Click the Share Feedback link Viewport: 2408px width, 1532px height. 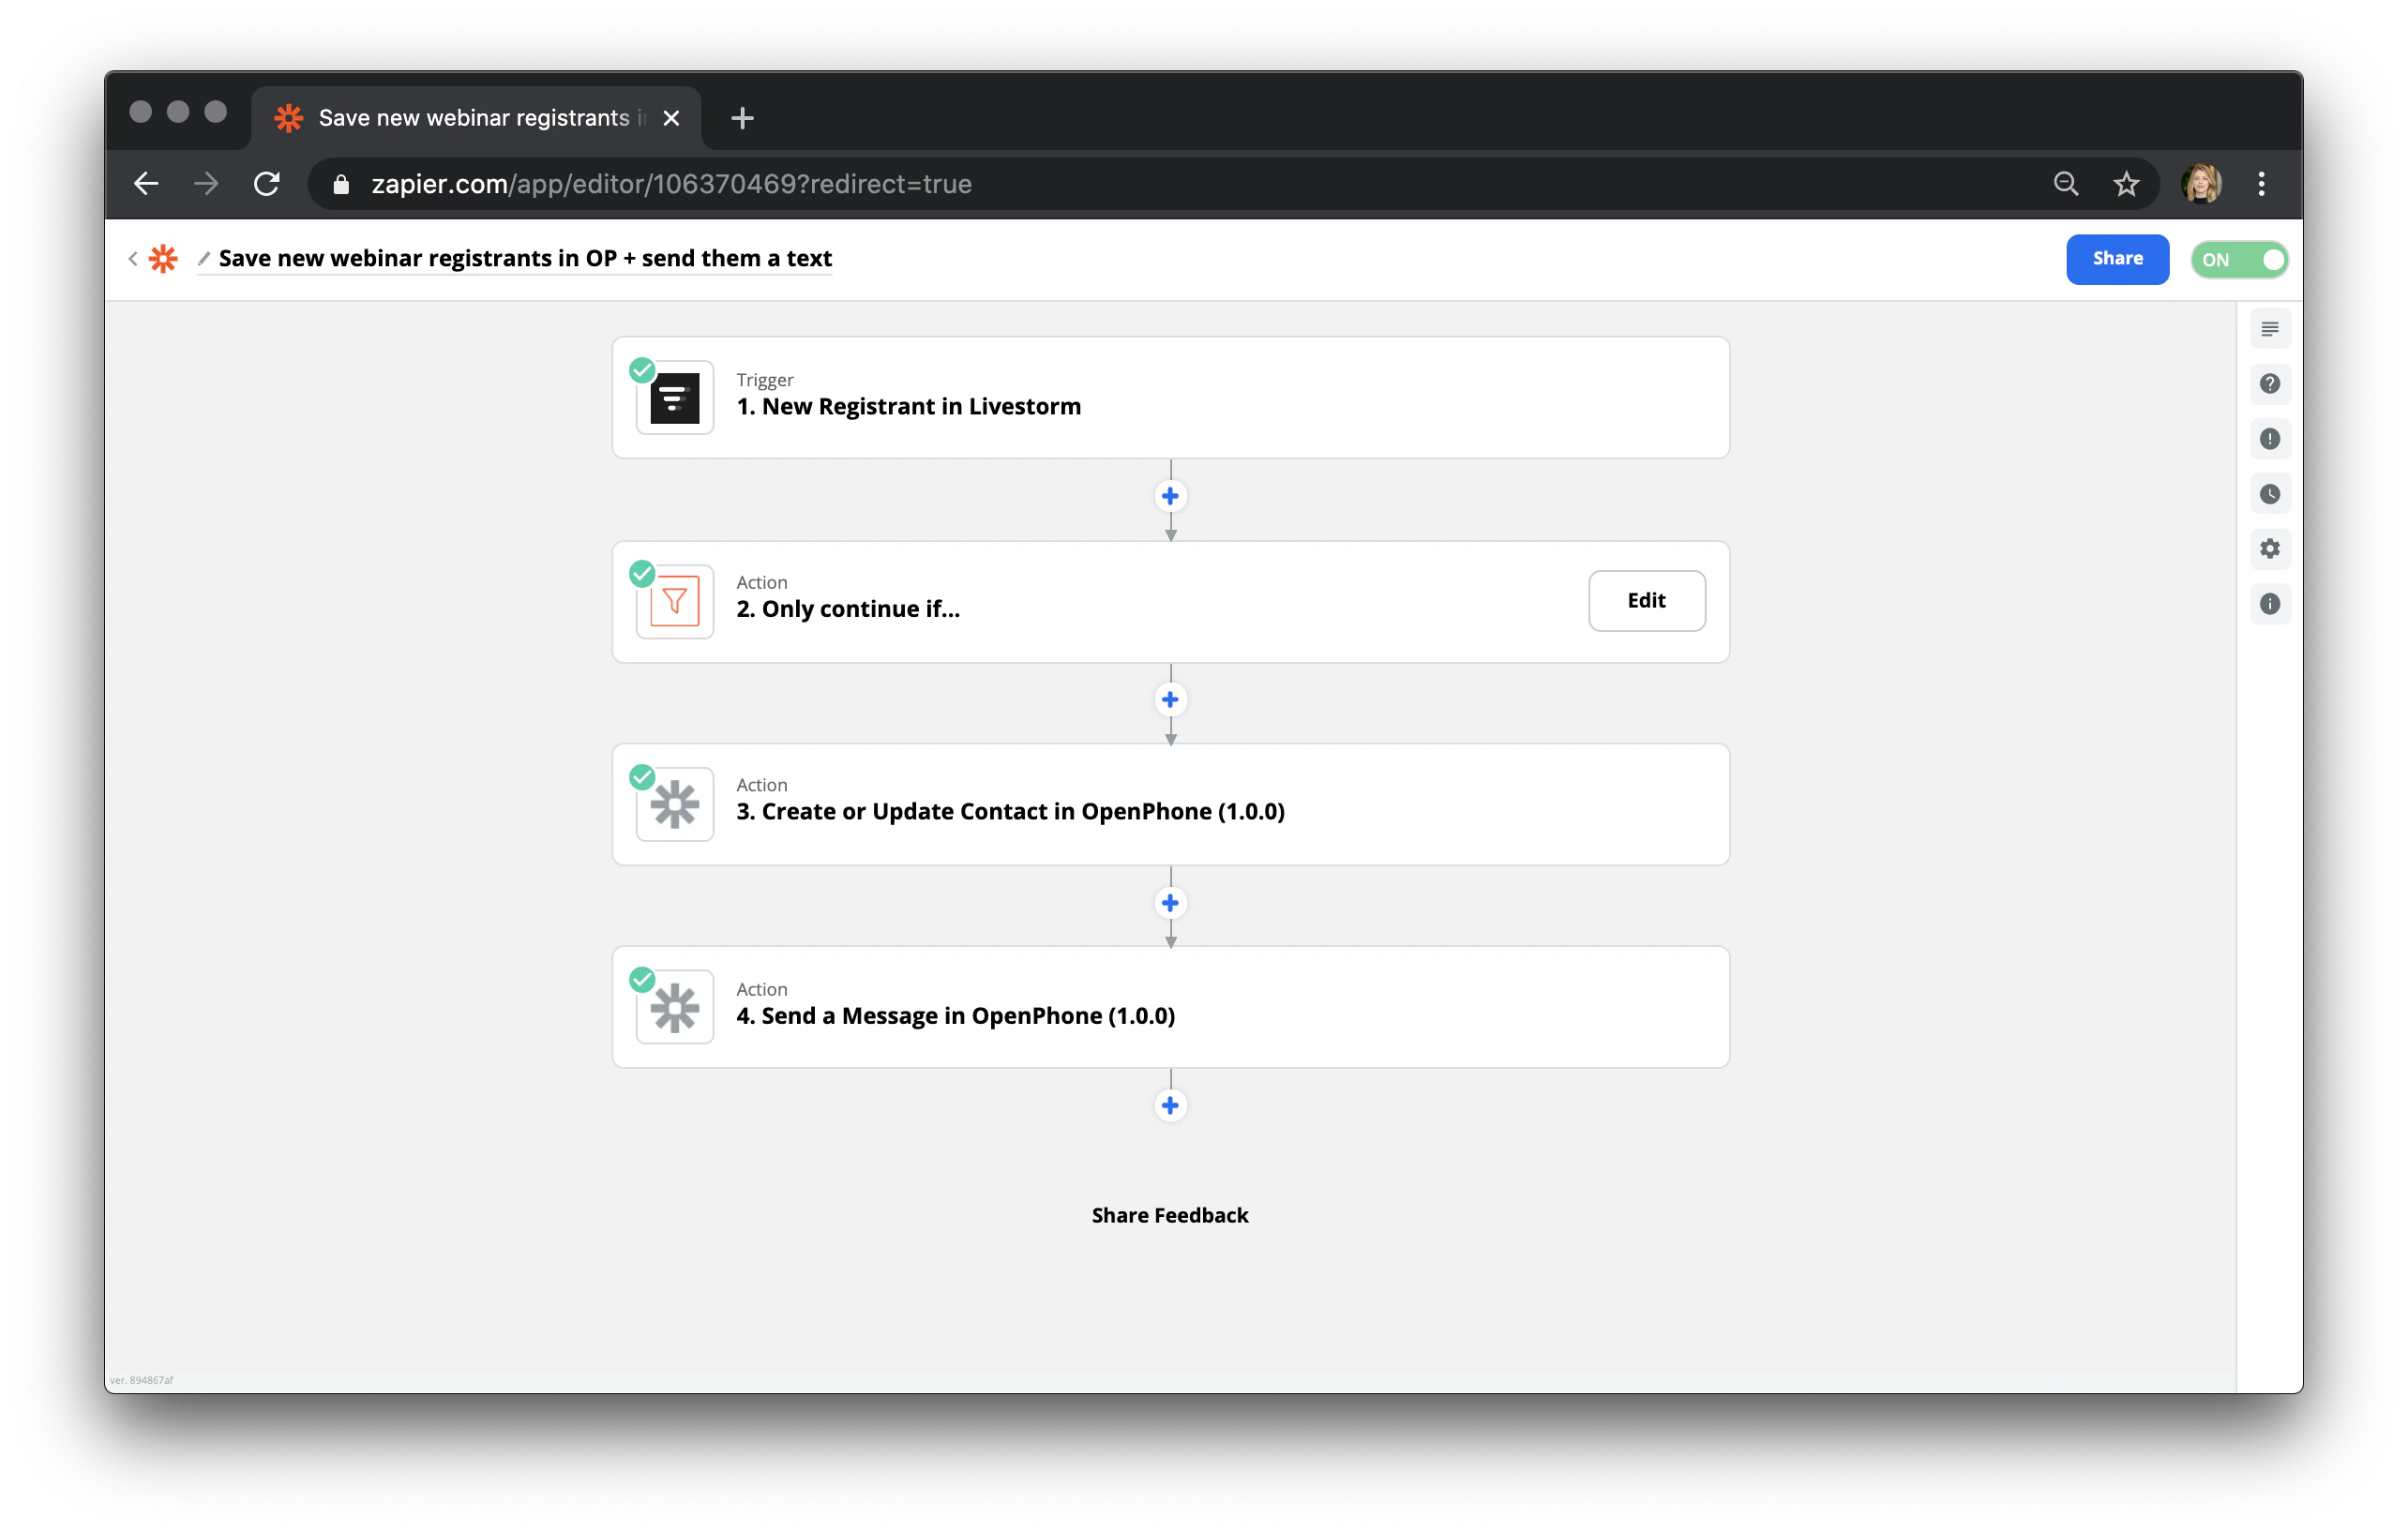(1170, 1215)
